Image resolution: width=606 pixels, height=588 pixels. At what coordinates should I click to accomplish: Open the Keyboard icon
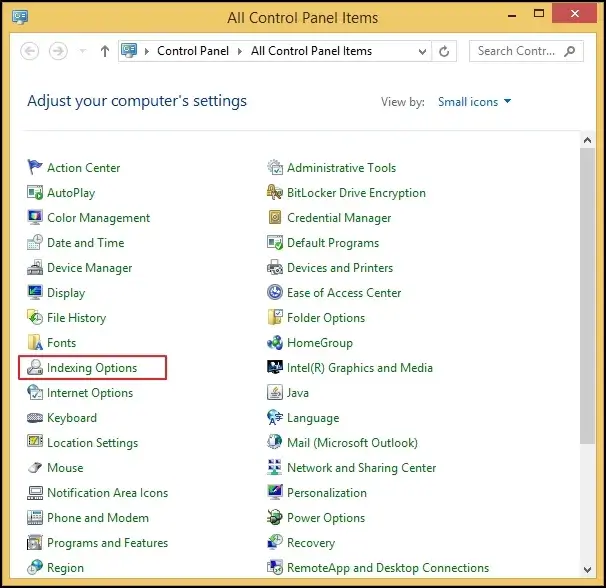coord(35,418)
